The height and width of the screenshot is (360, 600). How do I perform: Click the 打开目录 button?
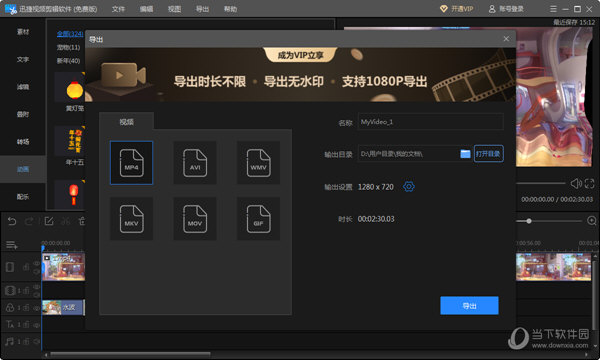point(488,154)
